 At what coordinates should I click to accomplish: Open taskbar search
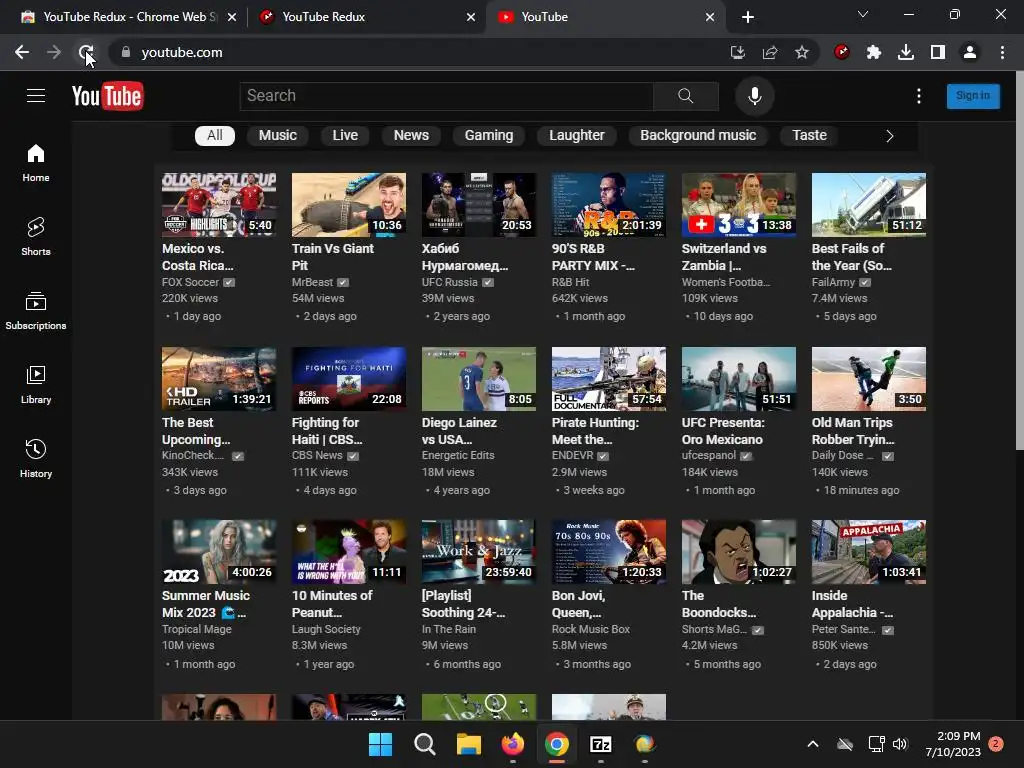click(424, 744)
